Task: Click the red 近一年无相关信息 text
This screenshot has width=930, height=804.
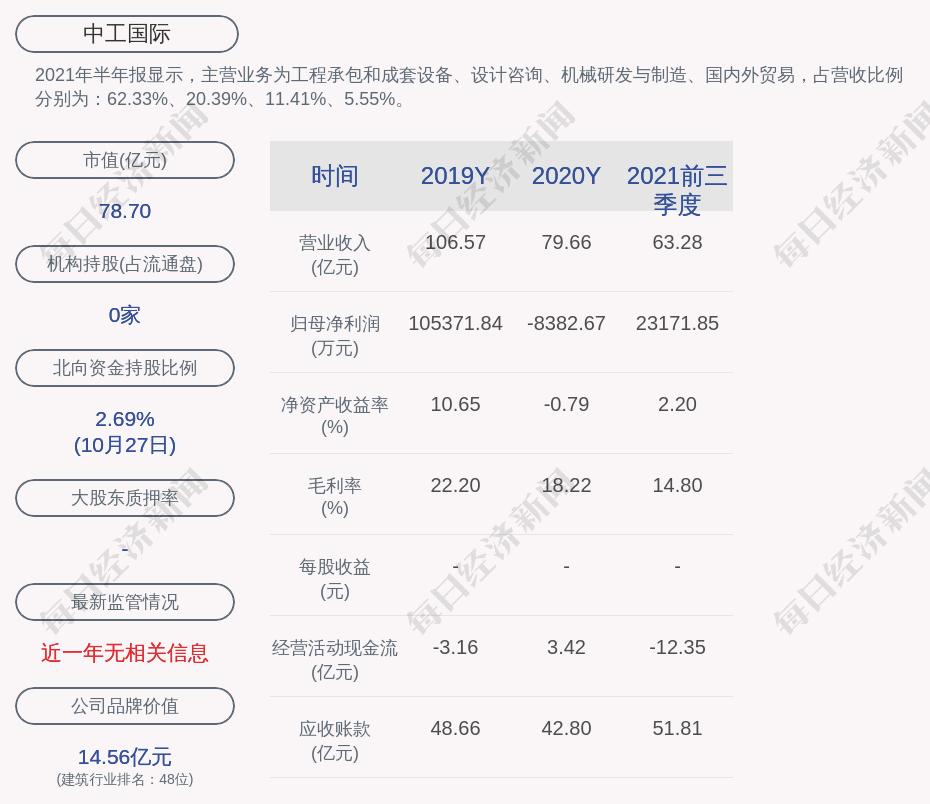Action: (125, 653)
